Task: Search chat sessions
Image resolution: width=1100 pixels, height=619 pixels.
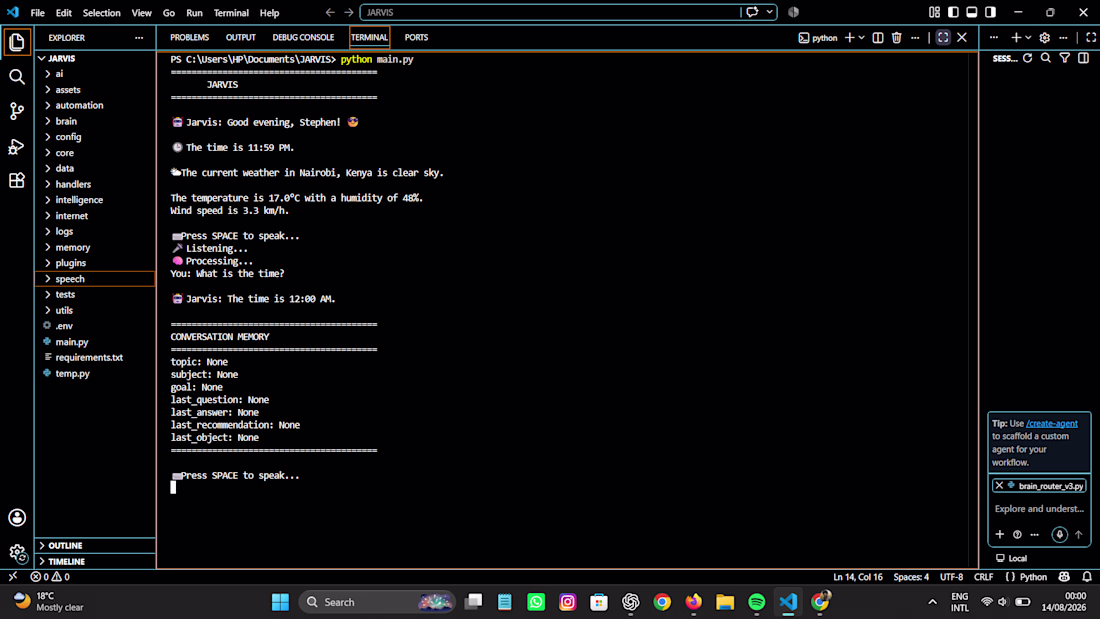Action: (1046, 58)
